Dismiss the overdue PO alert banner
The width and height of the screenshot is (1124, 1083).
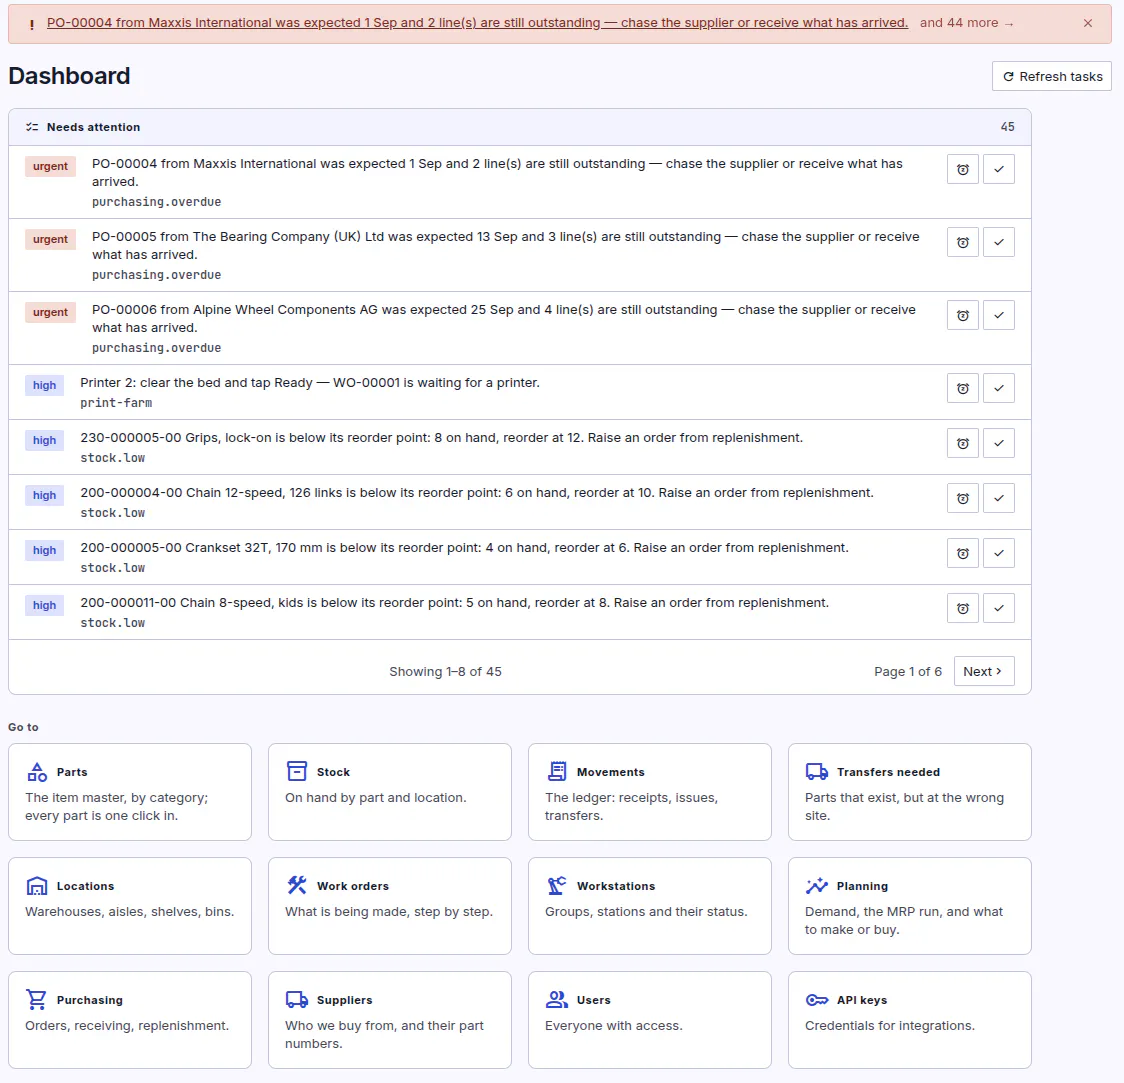tap(1087, 23)
